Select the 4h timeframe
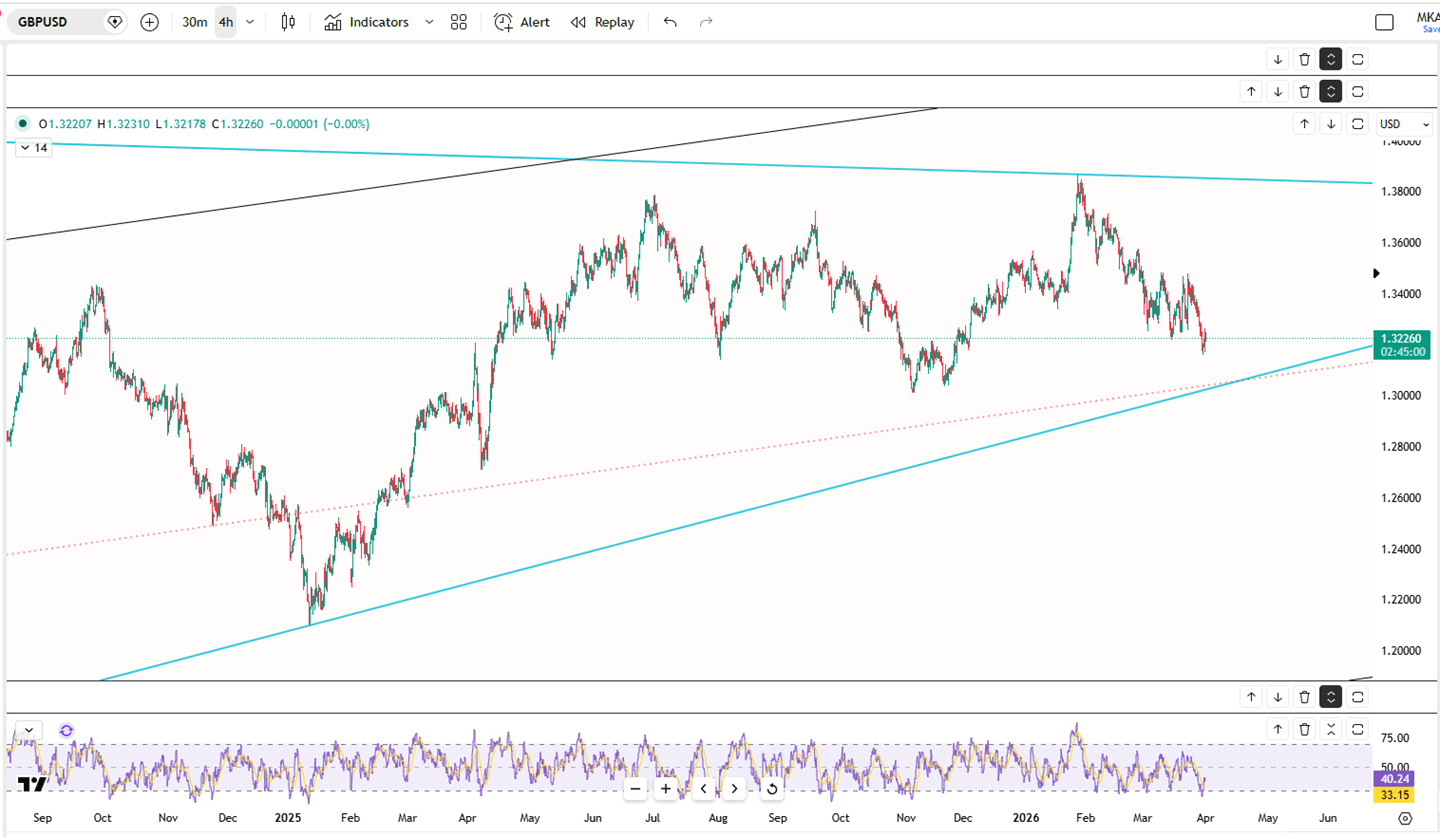 [x=226, y=22]
